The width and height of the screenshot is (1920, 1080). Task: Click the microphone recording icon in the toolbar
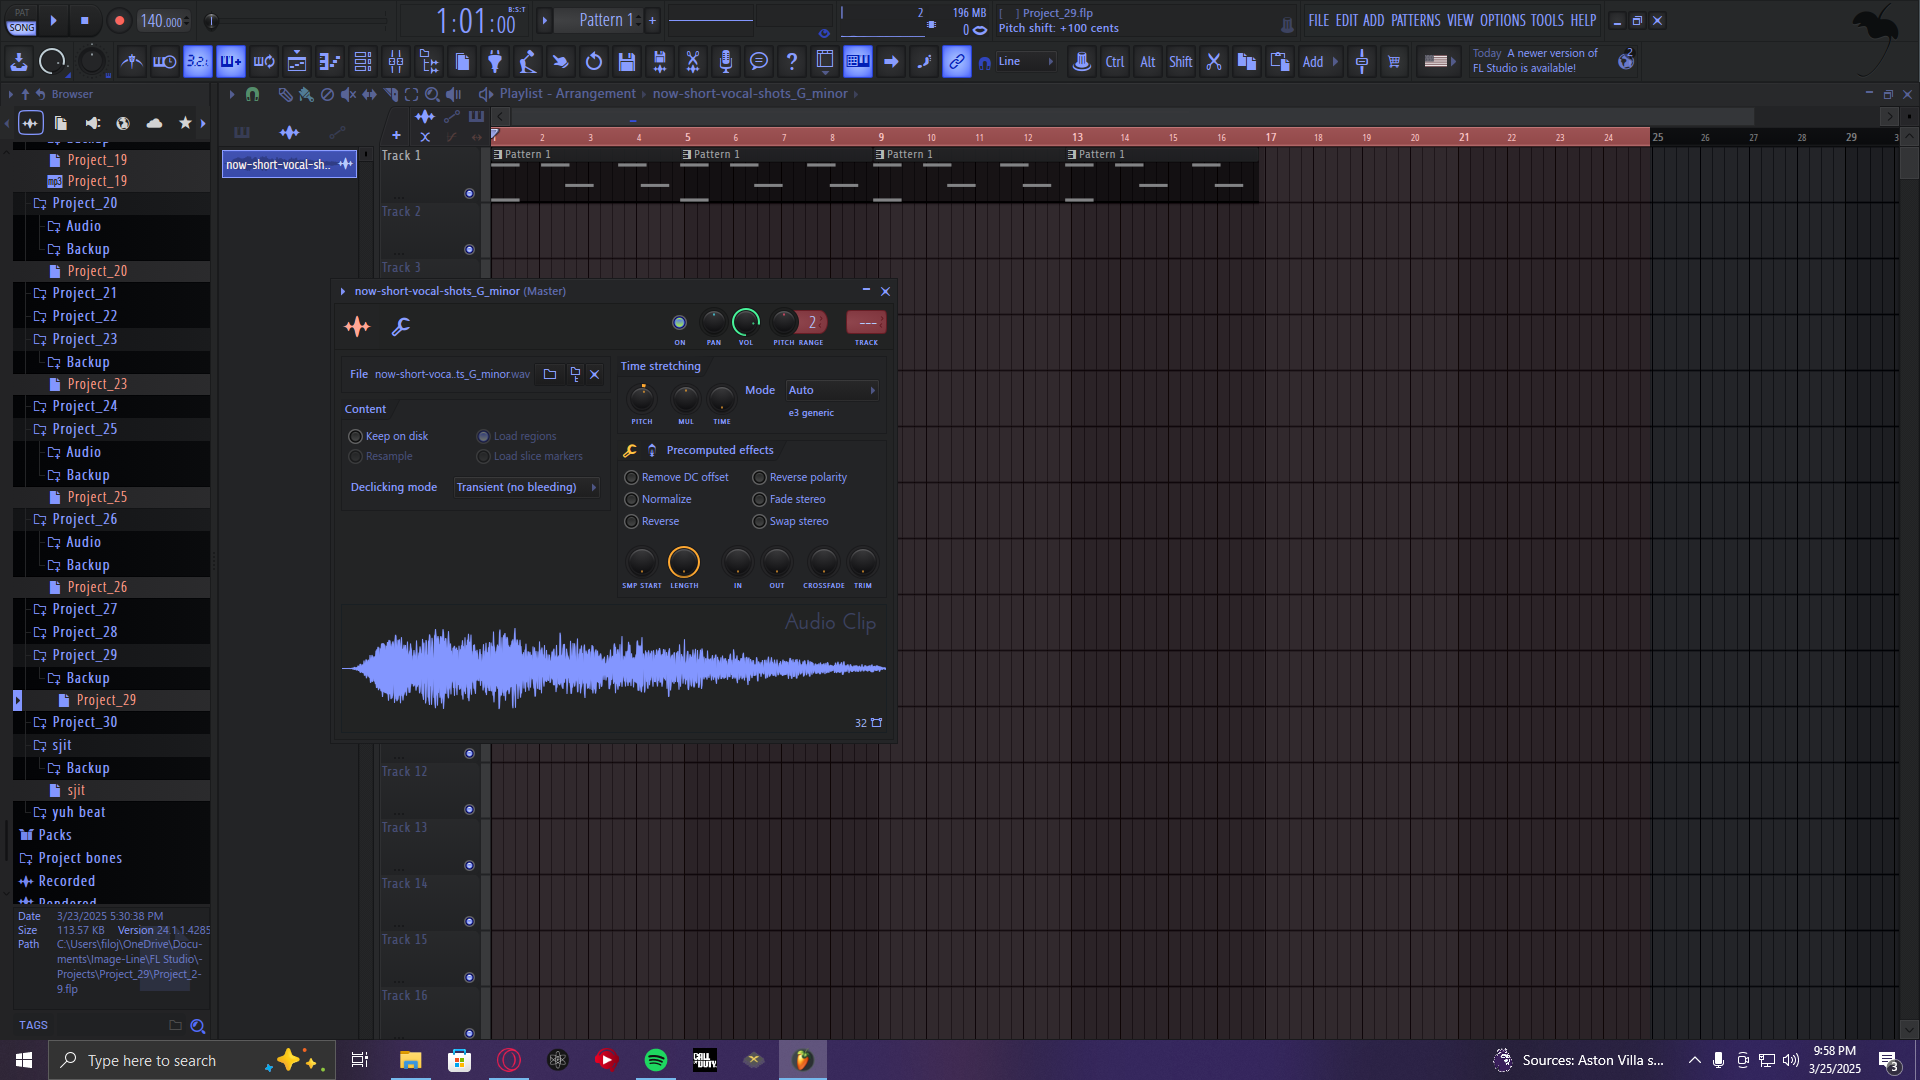726,62
